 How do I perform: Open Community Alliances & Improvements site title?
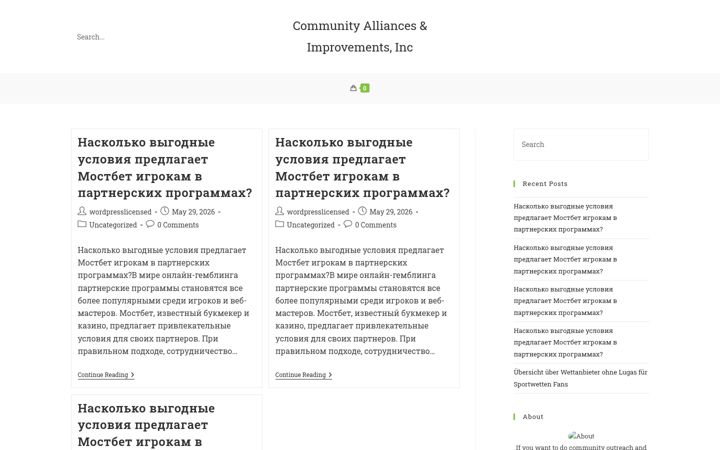360,36
